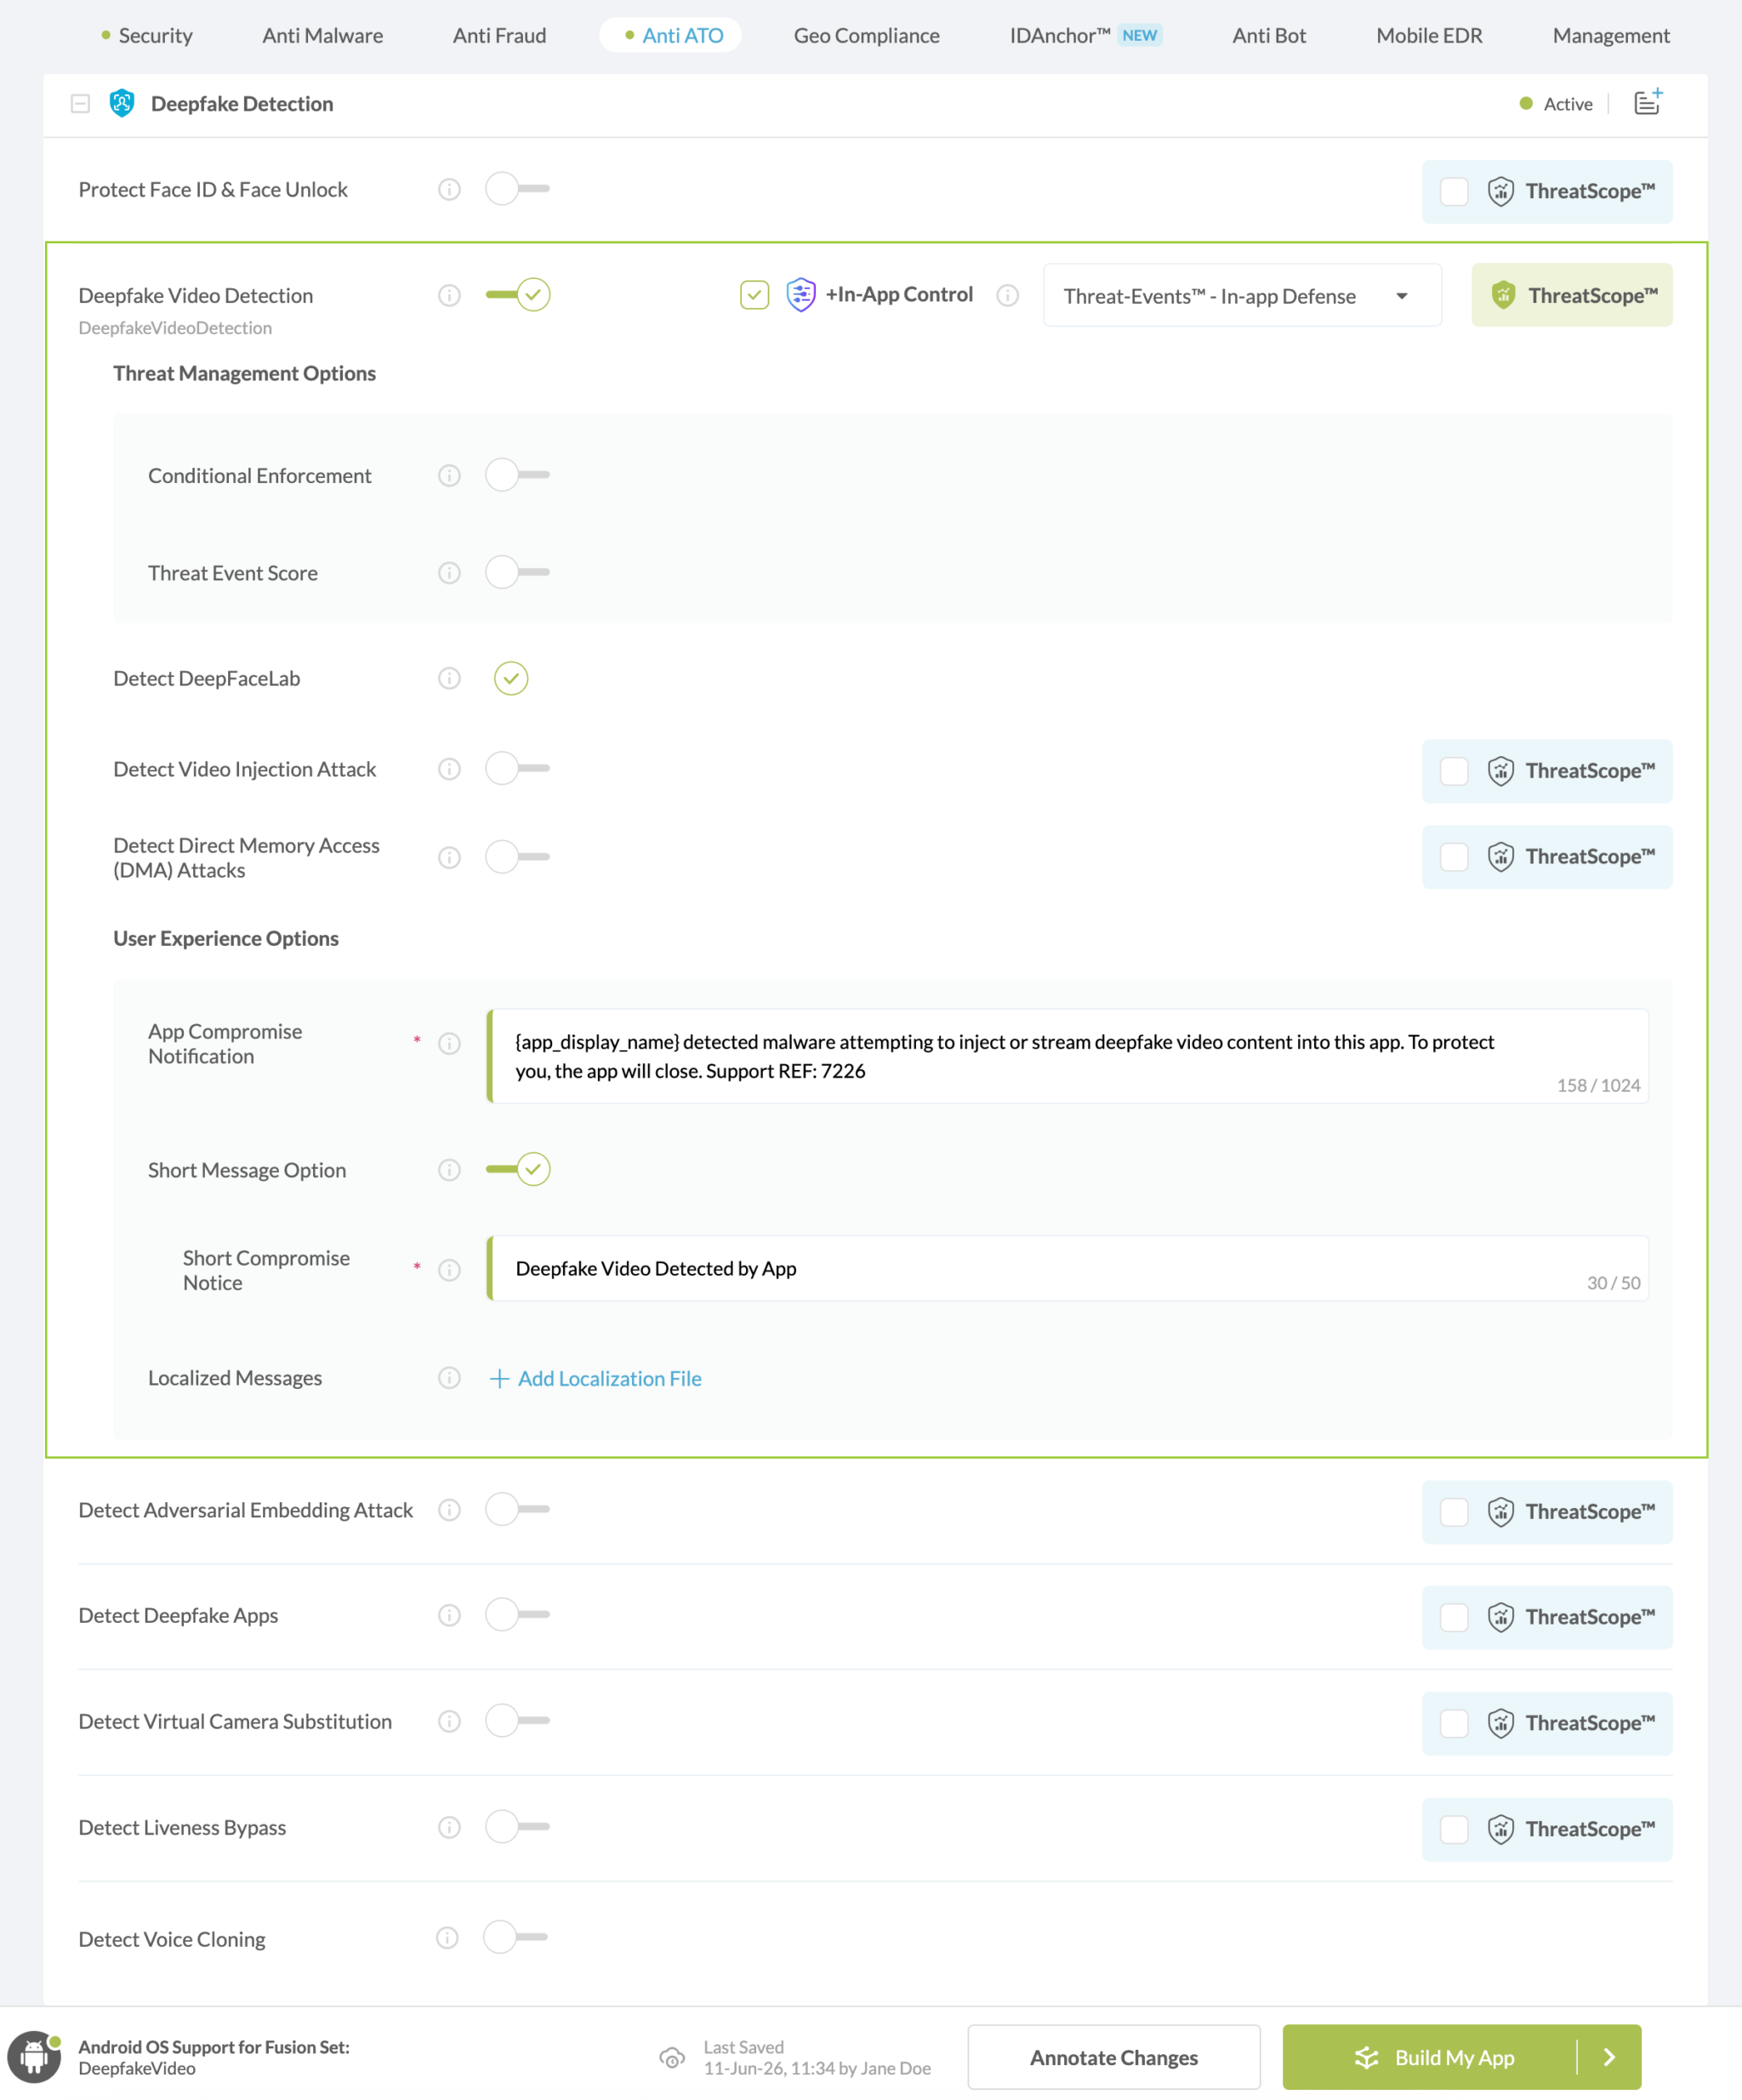
Task: Show info for Detect Virtual Camera Substitution
Action: point(449,1722)
